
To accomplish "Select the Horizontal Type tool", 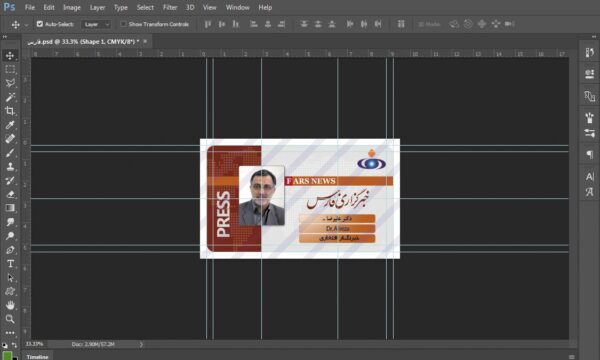I will (10, 264).
